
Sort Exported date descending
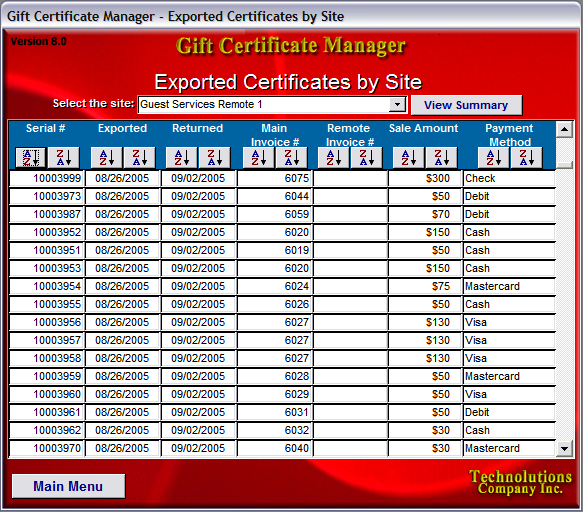[x=139, y=157]
